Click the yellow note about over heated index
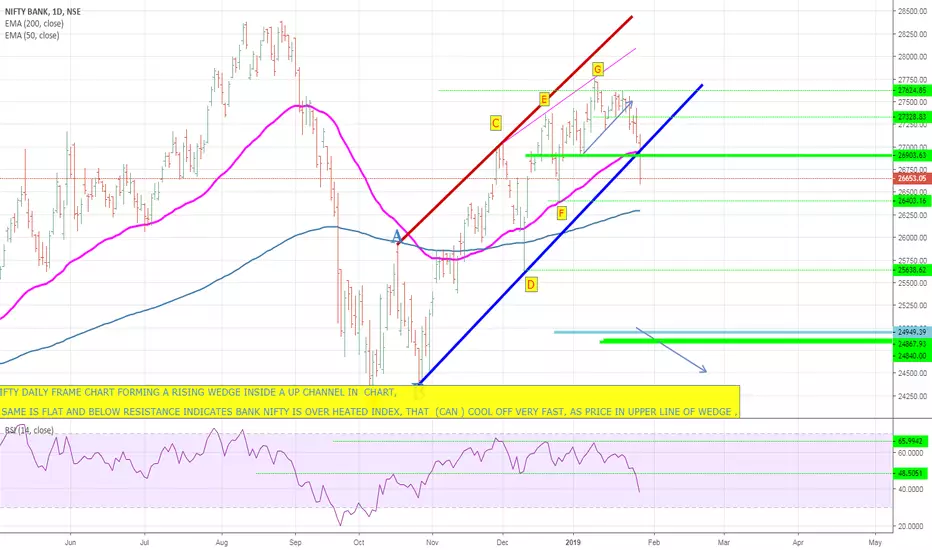Screen dimensions: 932x550 click(369, 411)
